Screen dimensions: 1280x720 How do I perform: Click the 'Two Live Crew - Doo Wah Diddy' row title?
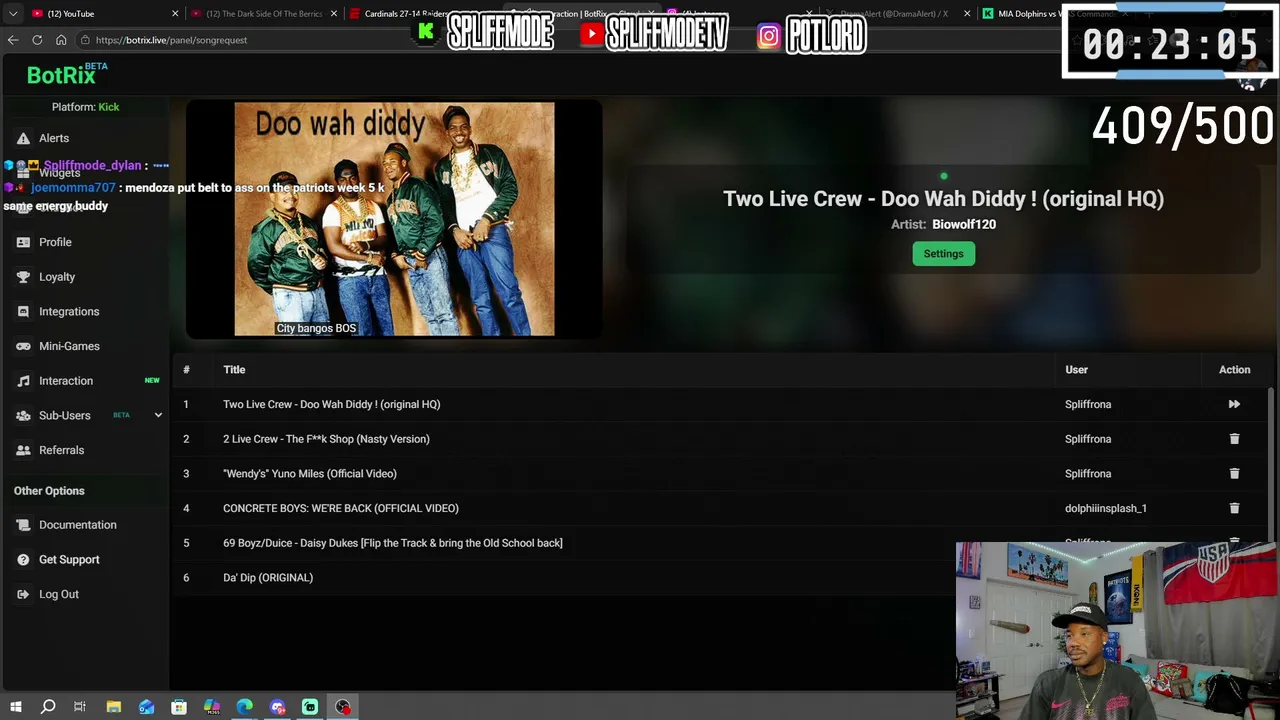coord(332,404)
